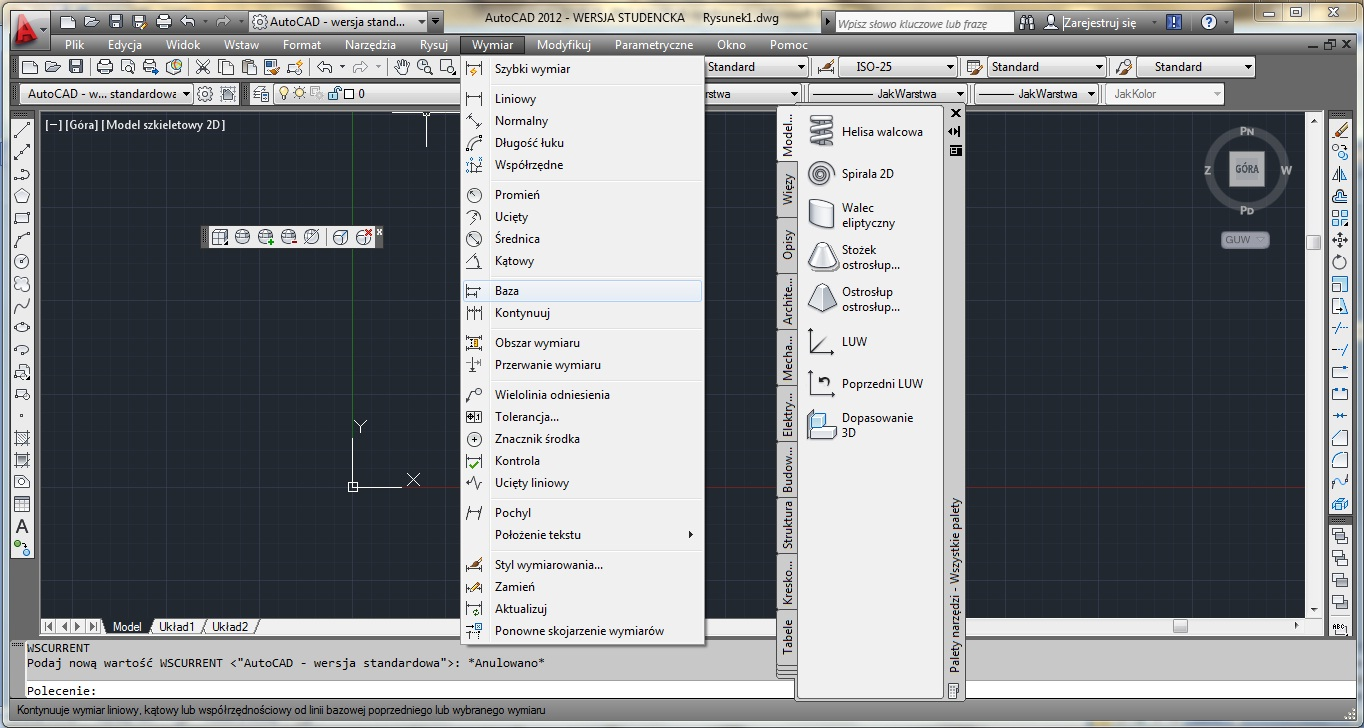Choose Liniowy from the Wymiar menu
Screen dimensions: 1364x728
tap(583, 98)
